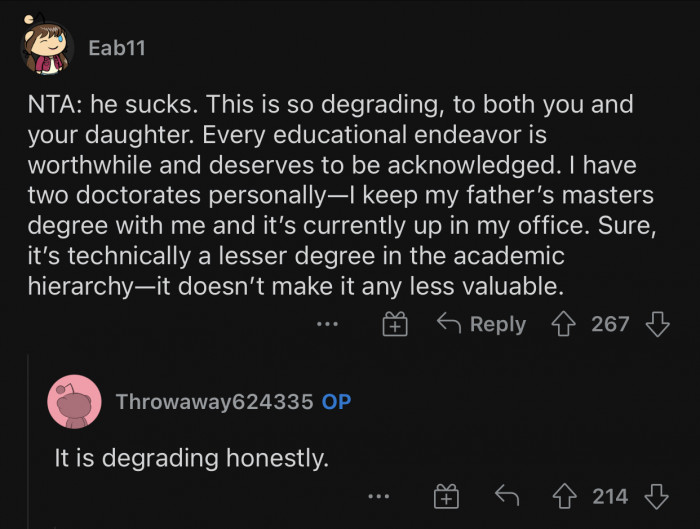
Task: Upvote the Eab11 comment
Action: (x=567, y=324)
